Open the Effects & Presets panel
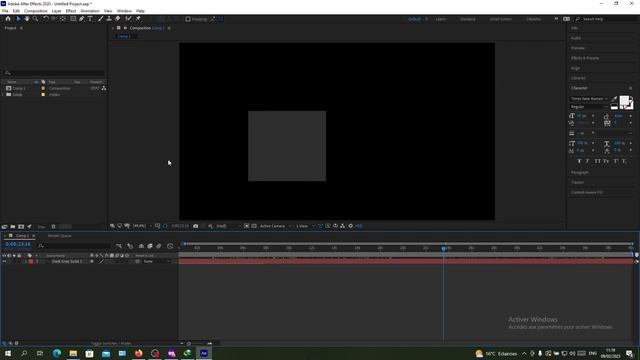 tap(585, 58)
